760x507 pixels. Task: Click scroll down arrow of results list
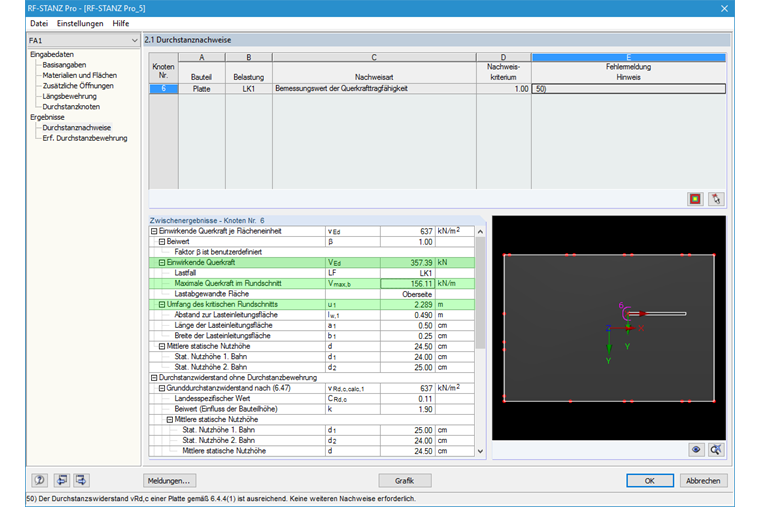[480, 451]
